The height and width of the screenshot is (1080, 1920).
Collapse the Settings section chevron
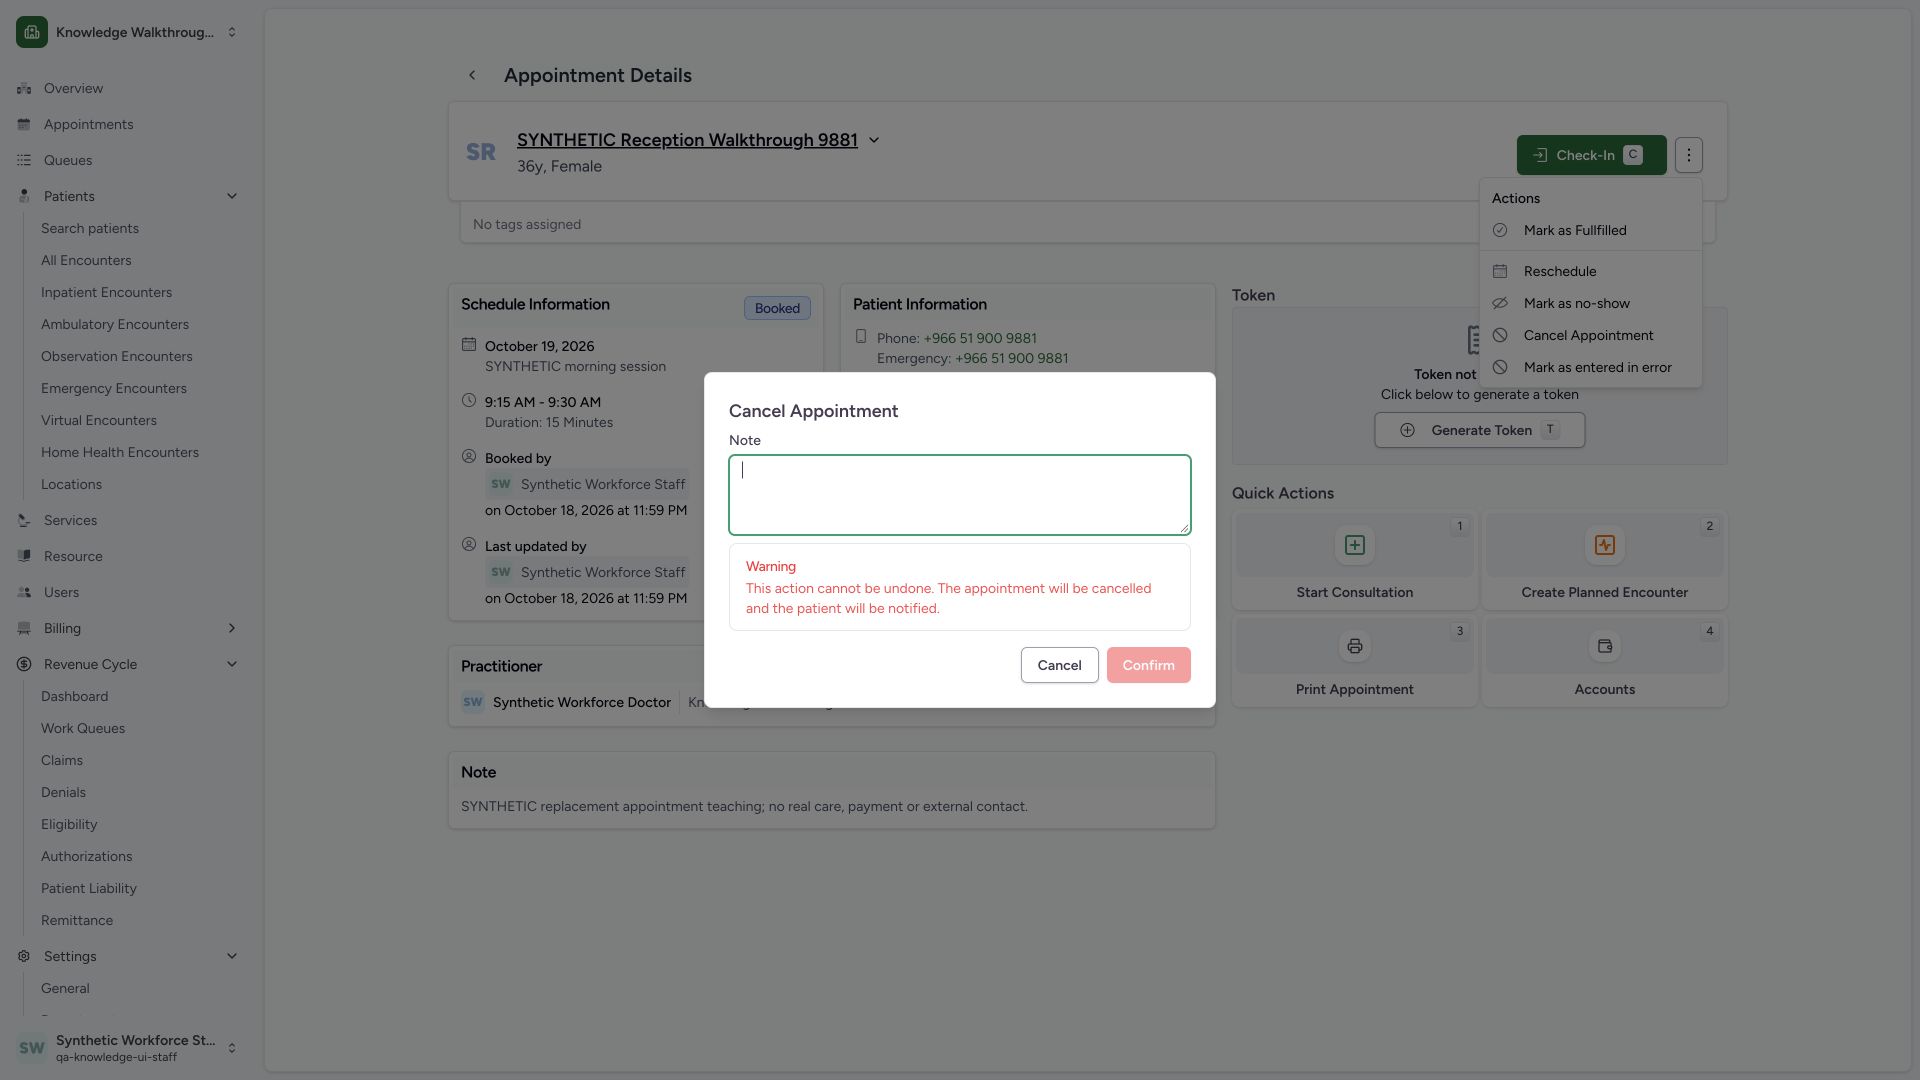pos(232,956)
